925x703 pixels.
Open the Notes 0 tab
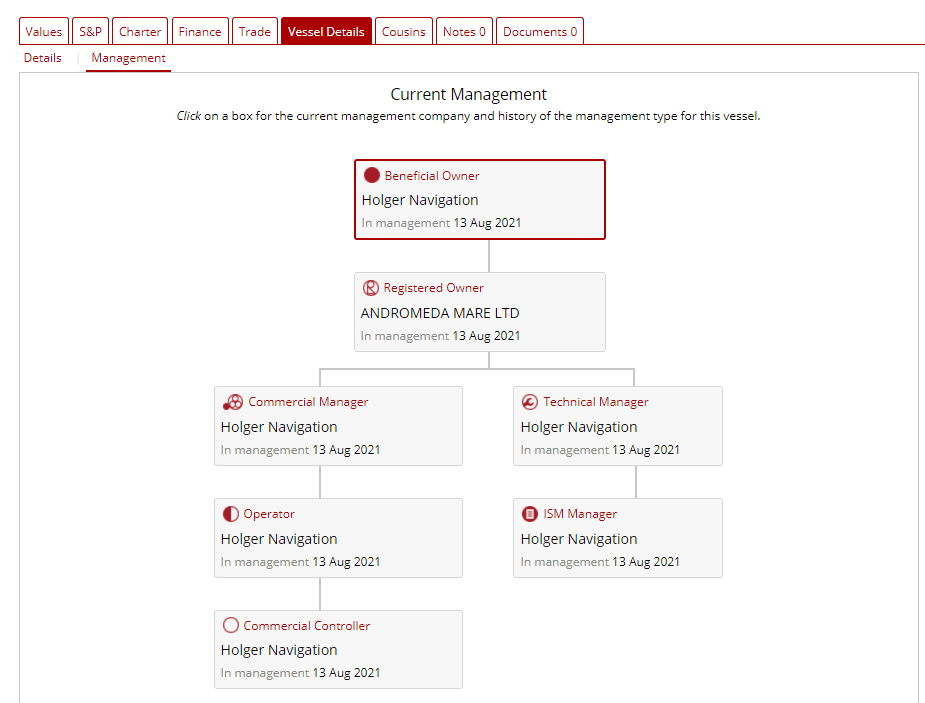click(x=464, y=31)
